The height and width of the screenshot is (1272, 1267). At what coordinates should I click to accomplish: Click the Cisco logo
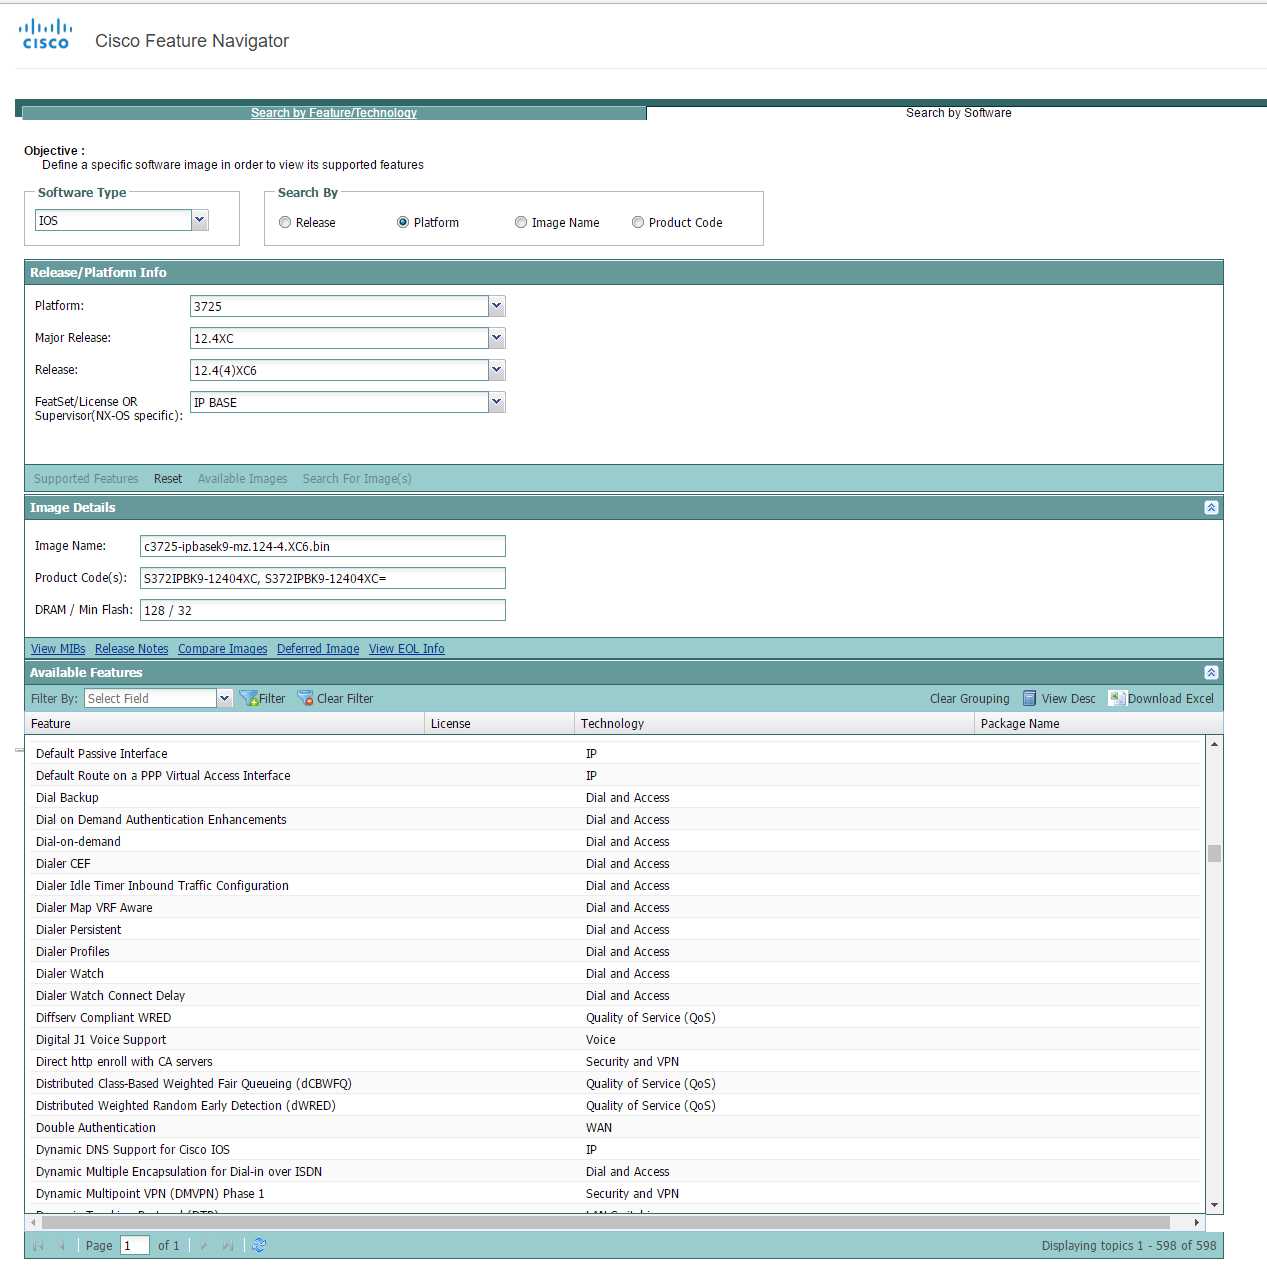click(x=45, y=34)
